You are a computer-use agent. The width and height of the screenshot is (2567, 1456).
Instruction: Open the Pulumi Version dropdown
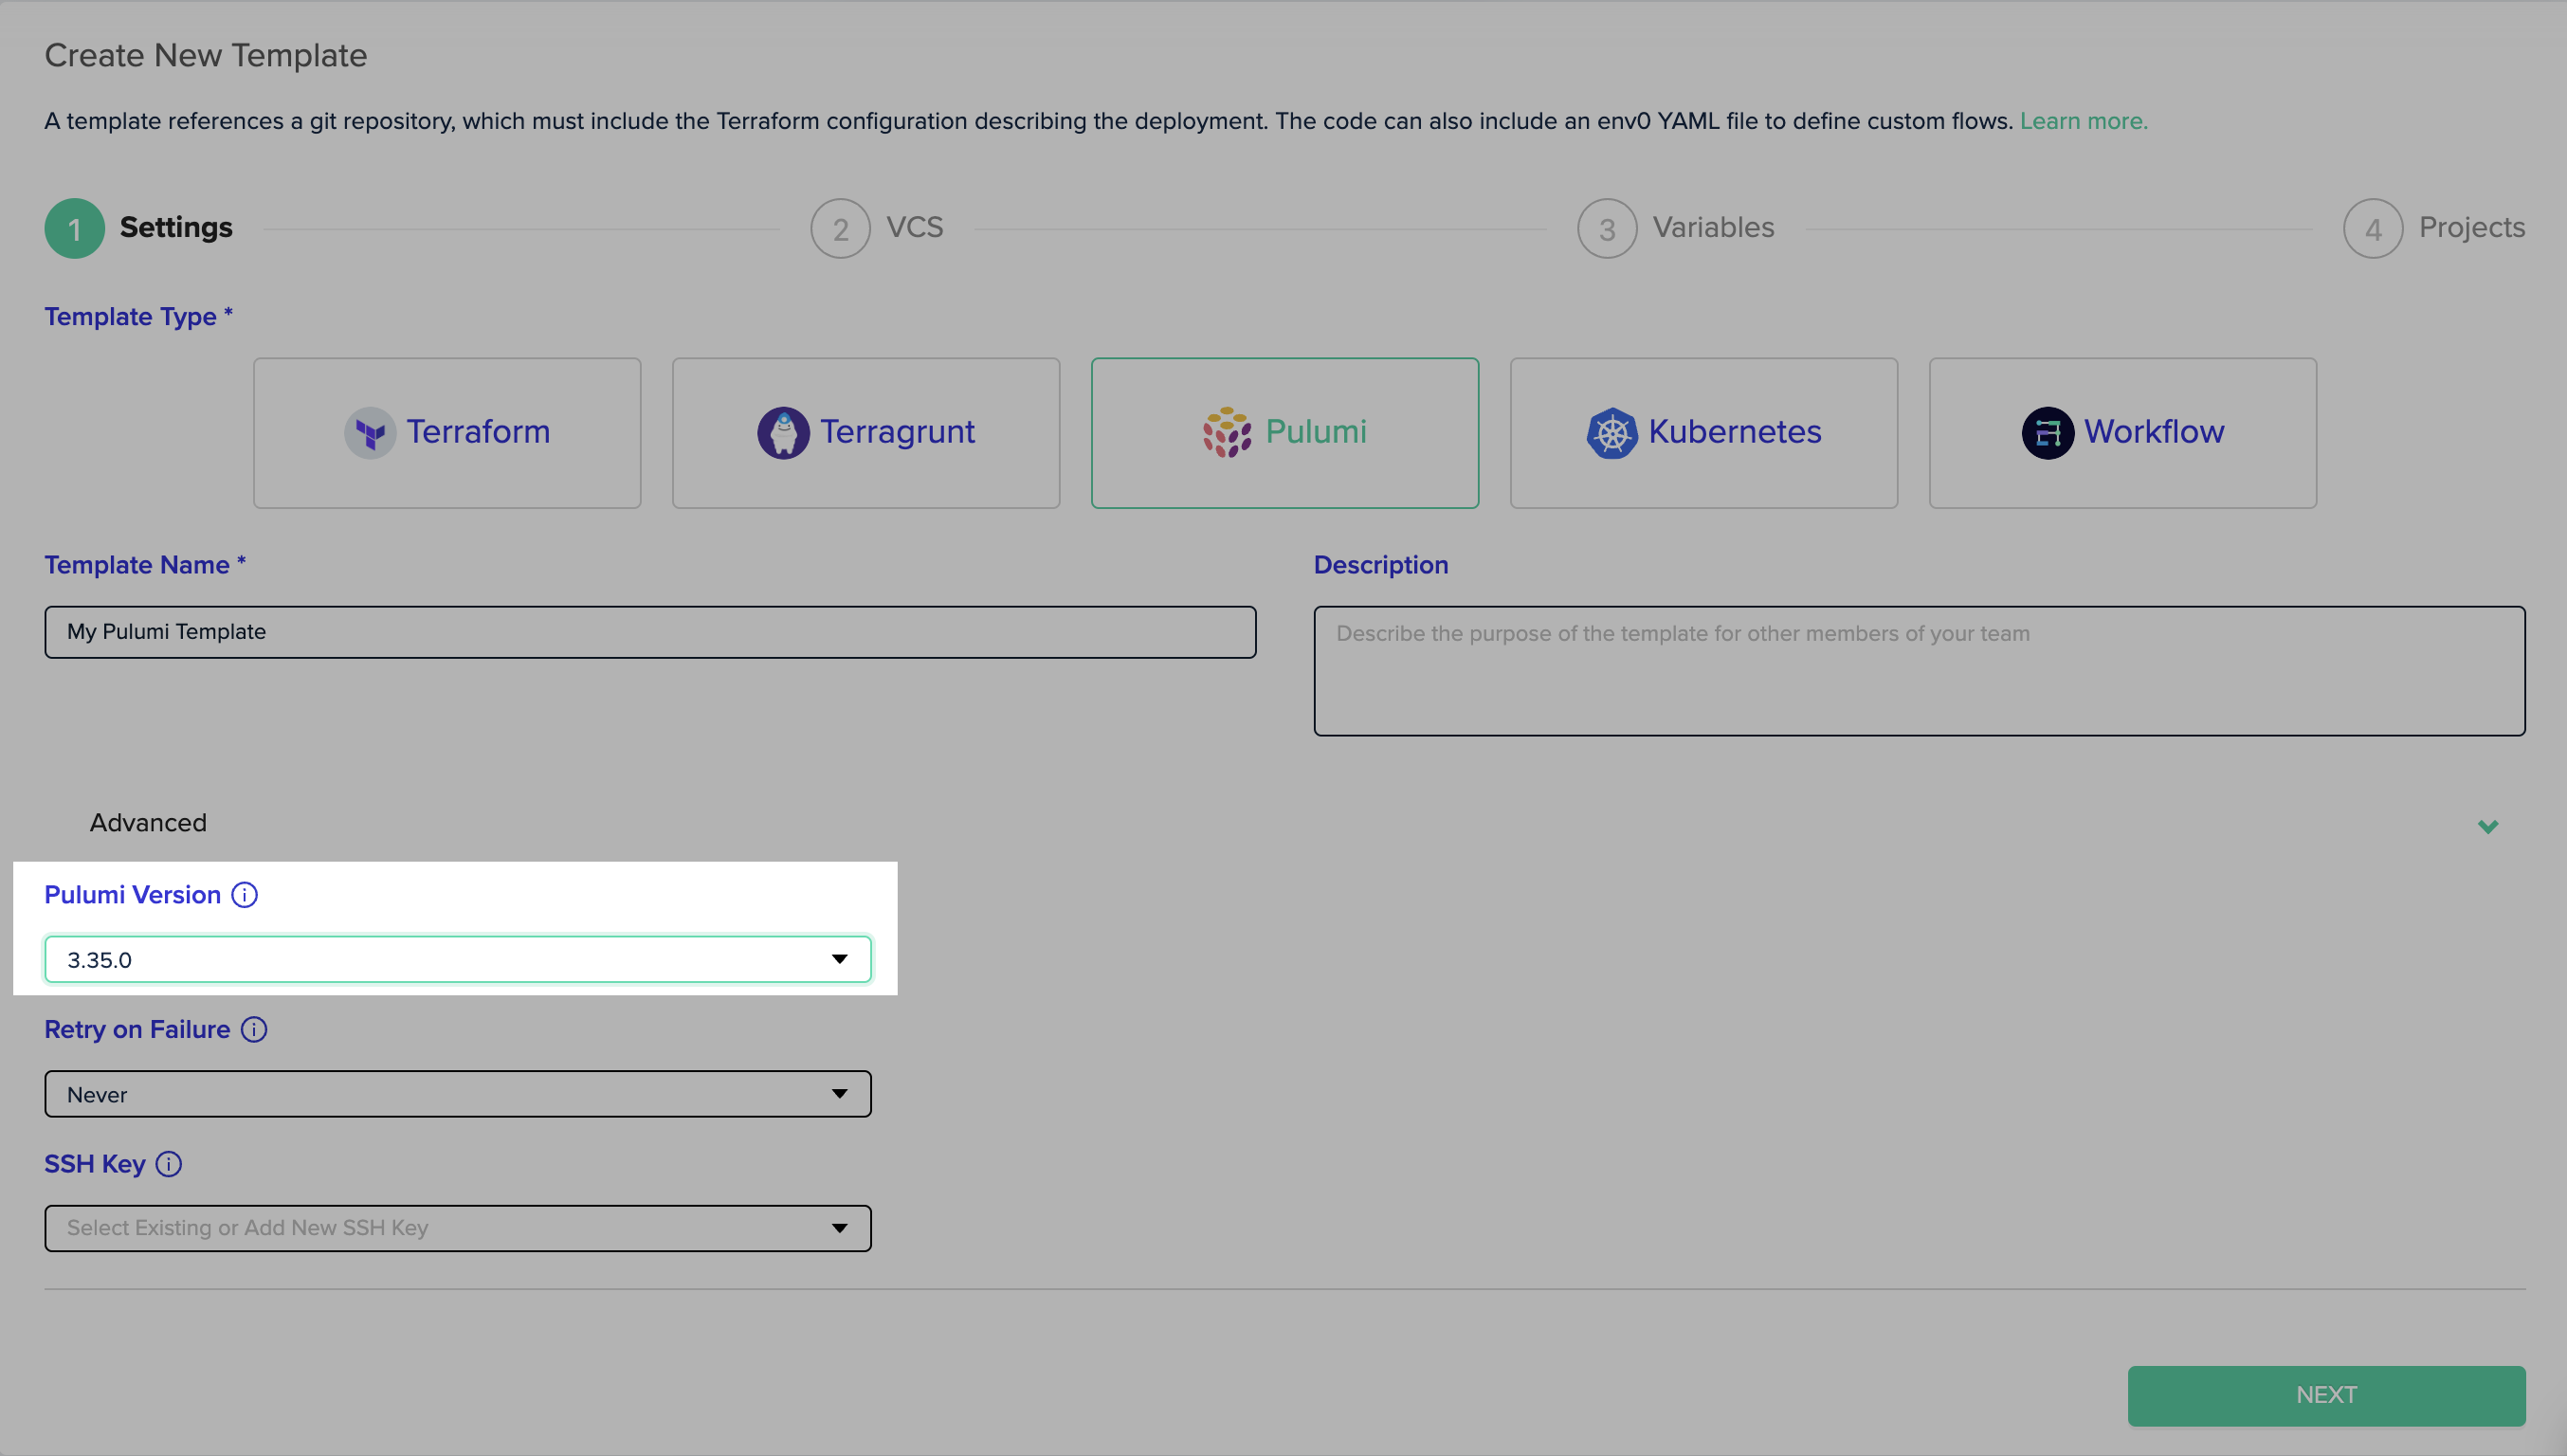(458, 960)
